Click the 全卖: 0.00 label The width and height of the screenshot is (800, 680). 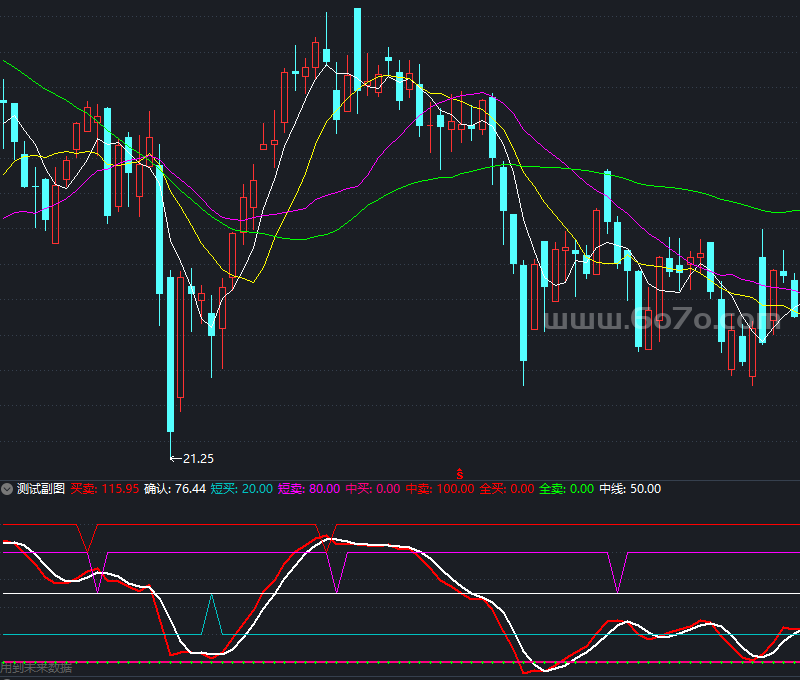pyautogui.click(x=566, y=489)
